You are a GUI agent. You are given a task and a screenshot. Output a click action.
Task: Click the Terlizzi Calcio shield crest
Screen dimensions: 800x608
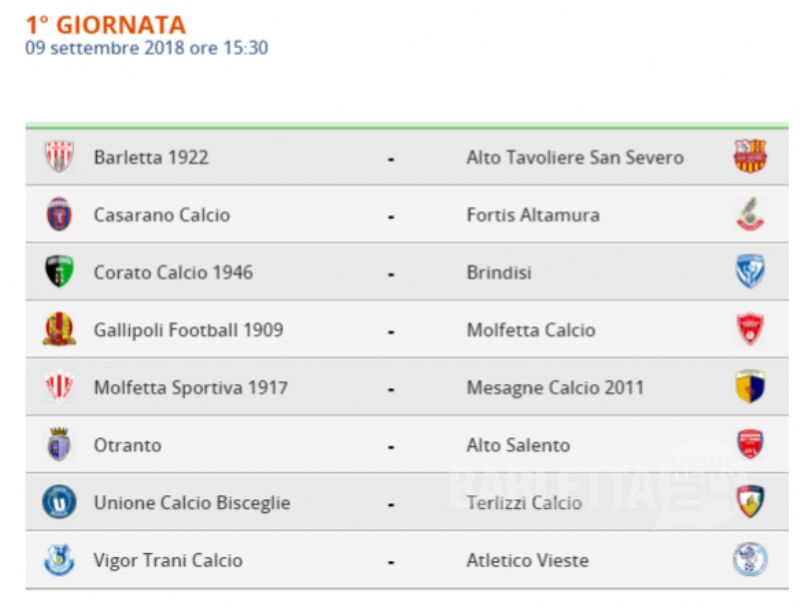point(750,502)
